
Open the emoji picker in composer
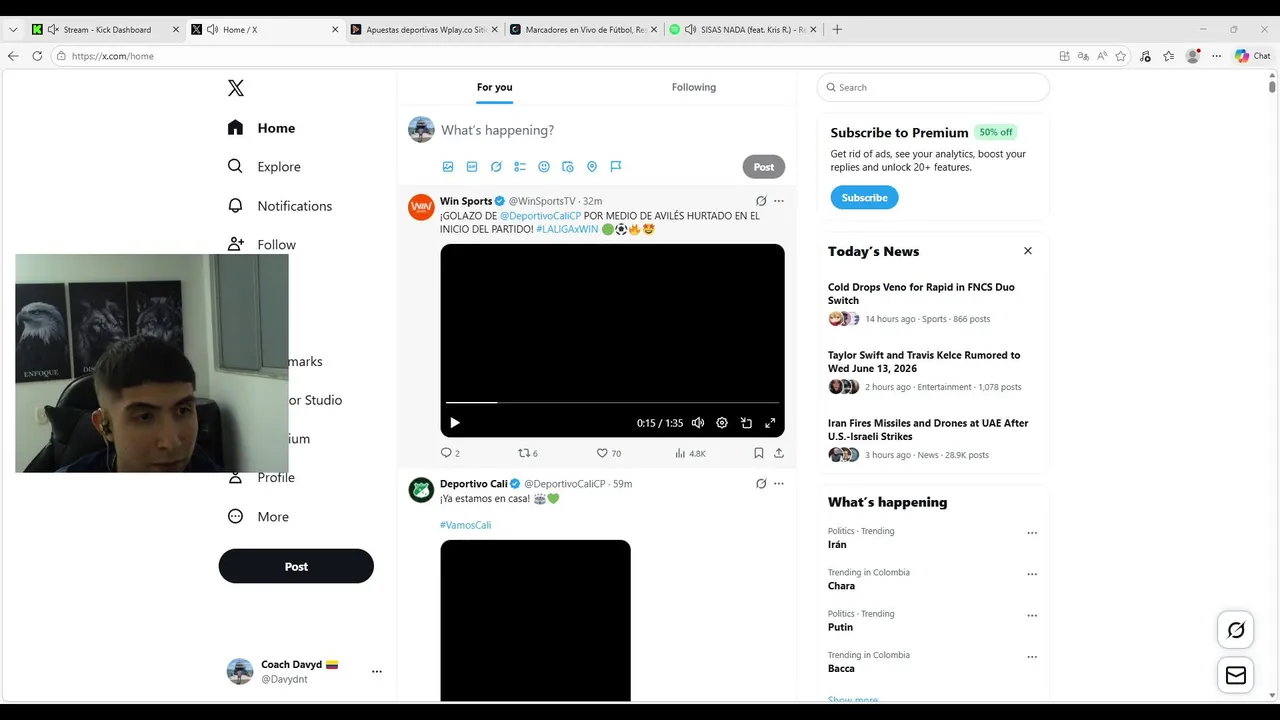pyautogui.click(x=544, y=167)
